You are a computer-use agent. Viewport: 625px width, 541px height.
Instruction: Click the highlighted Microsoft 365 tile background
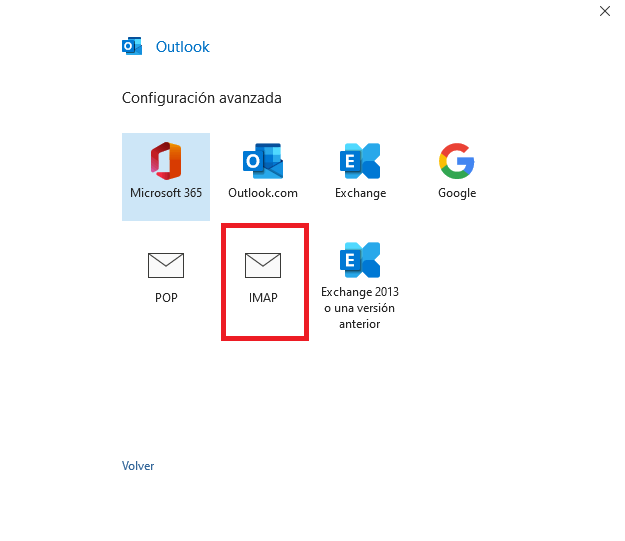[166, 177]
